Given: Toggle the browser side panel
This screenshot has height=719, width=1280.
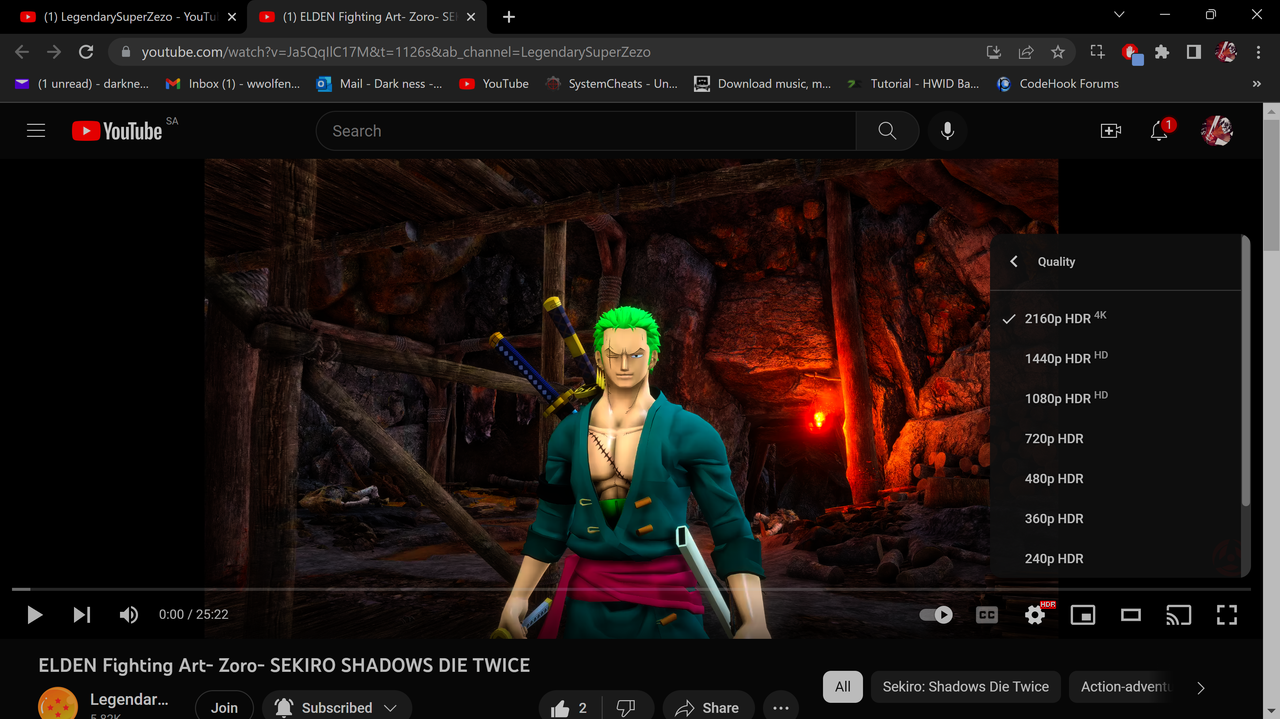Looking at the screenshot, I should click(x=1194, y=52).
